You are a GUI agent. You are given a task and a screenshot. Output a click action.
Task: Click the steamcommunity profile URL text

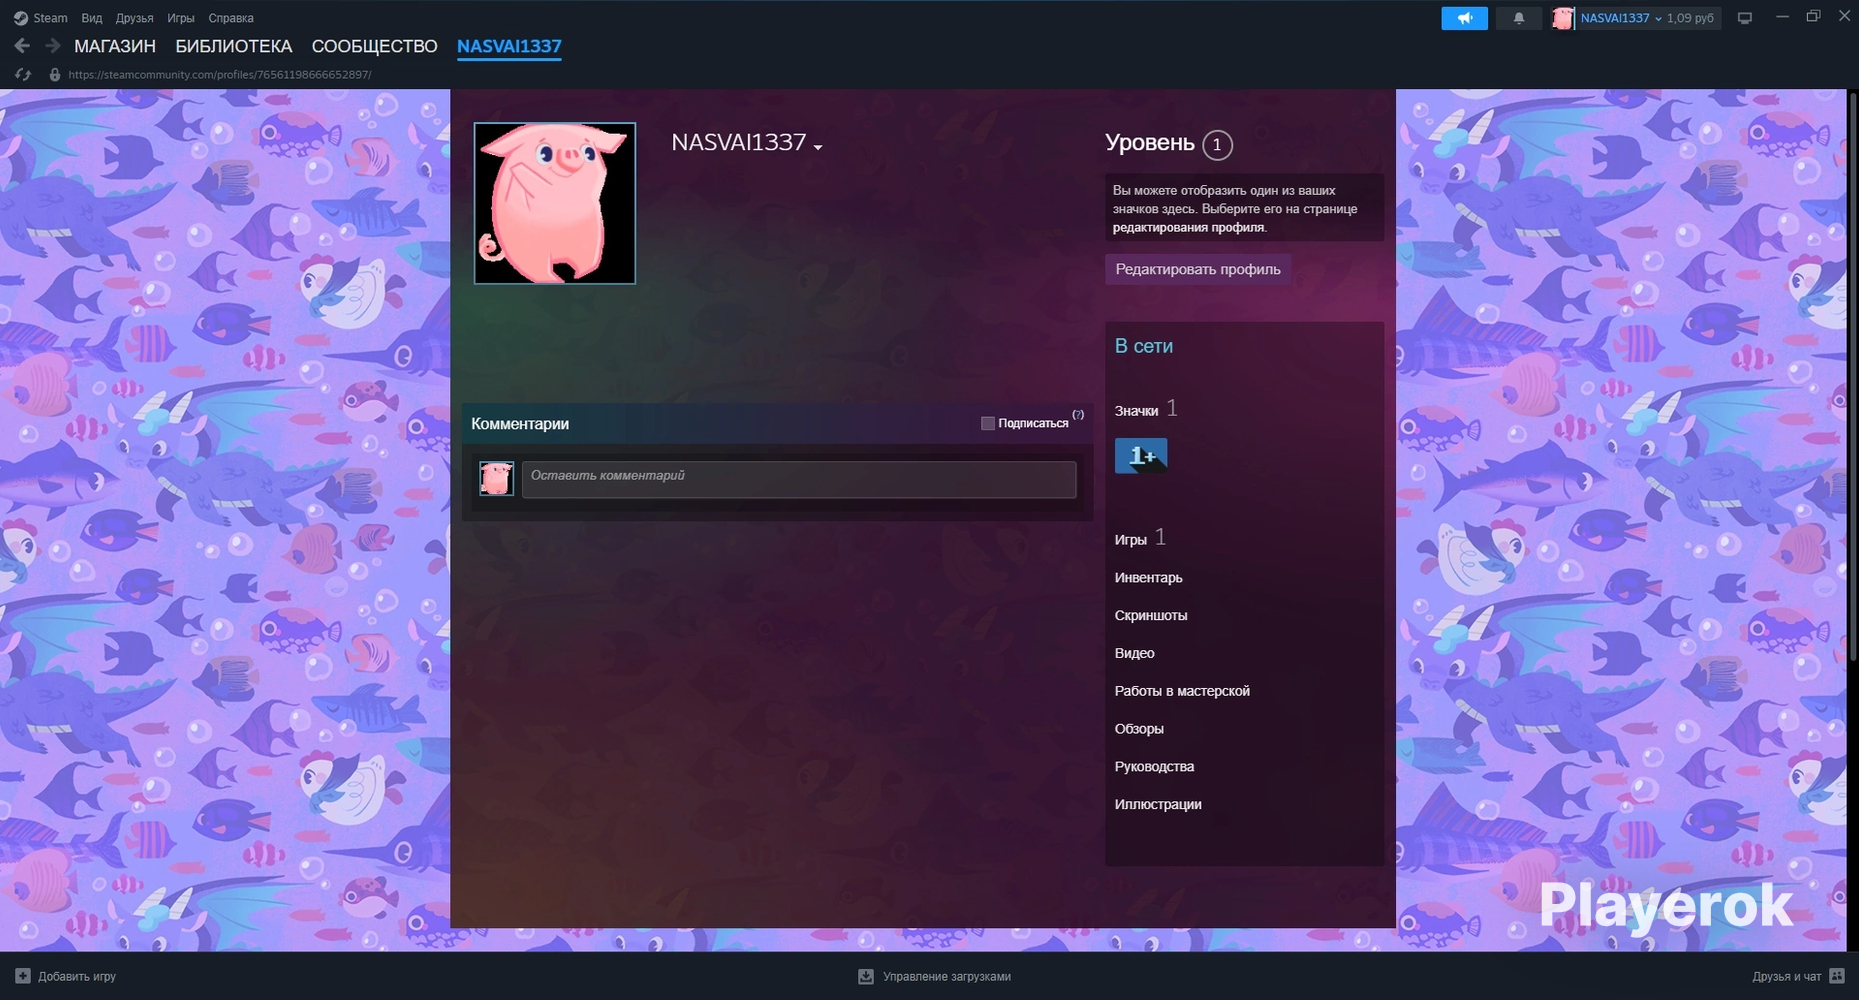tap(220, 75)
